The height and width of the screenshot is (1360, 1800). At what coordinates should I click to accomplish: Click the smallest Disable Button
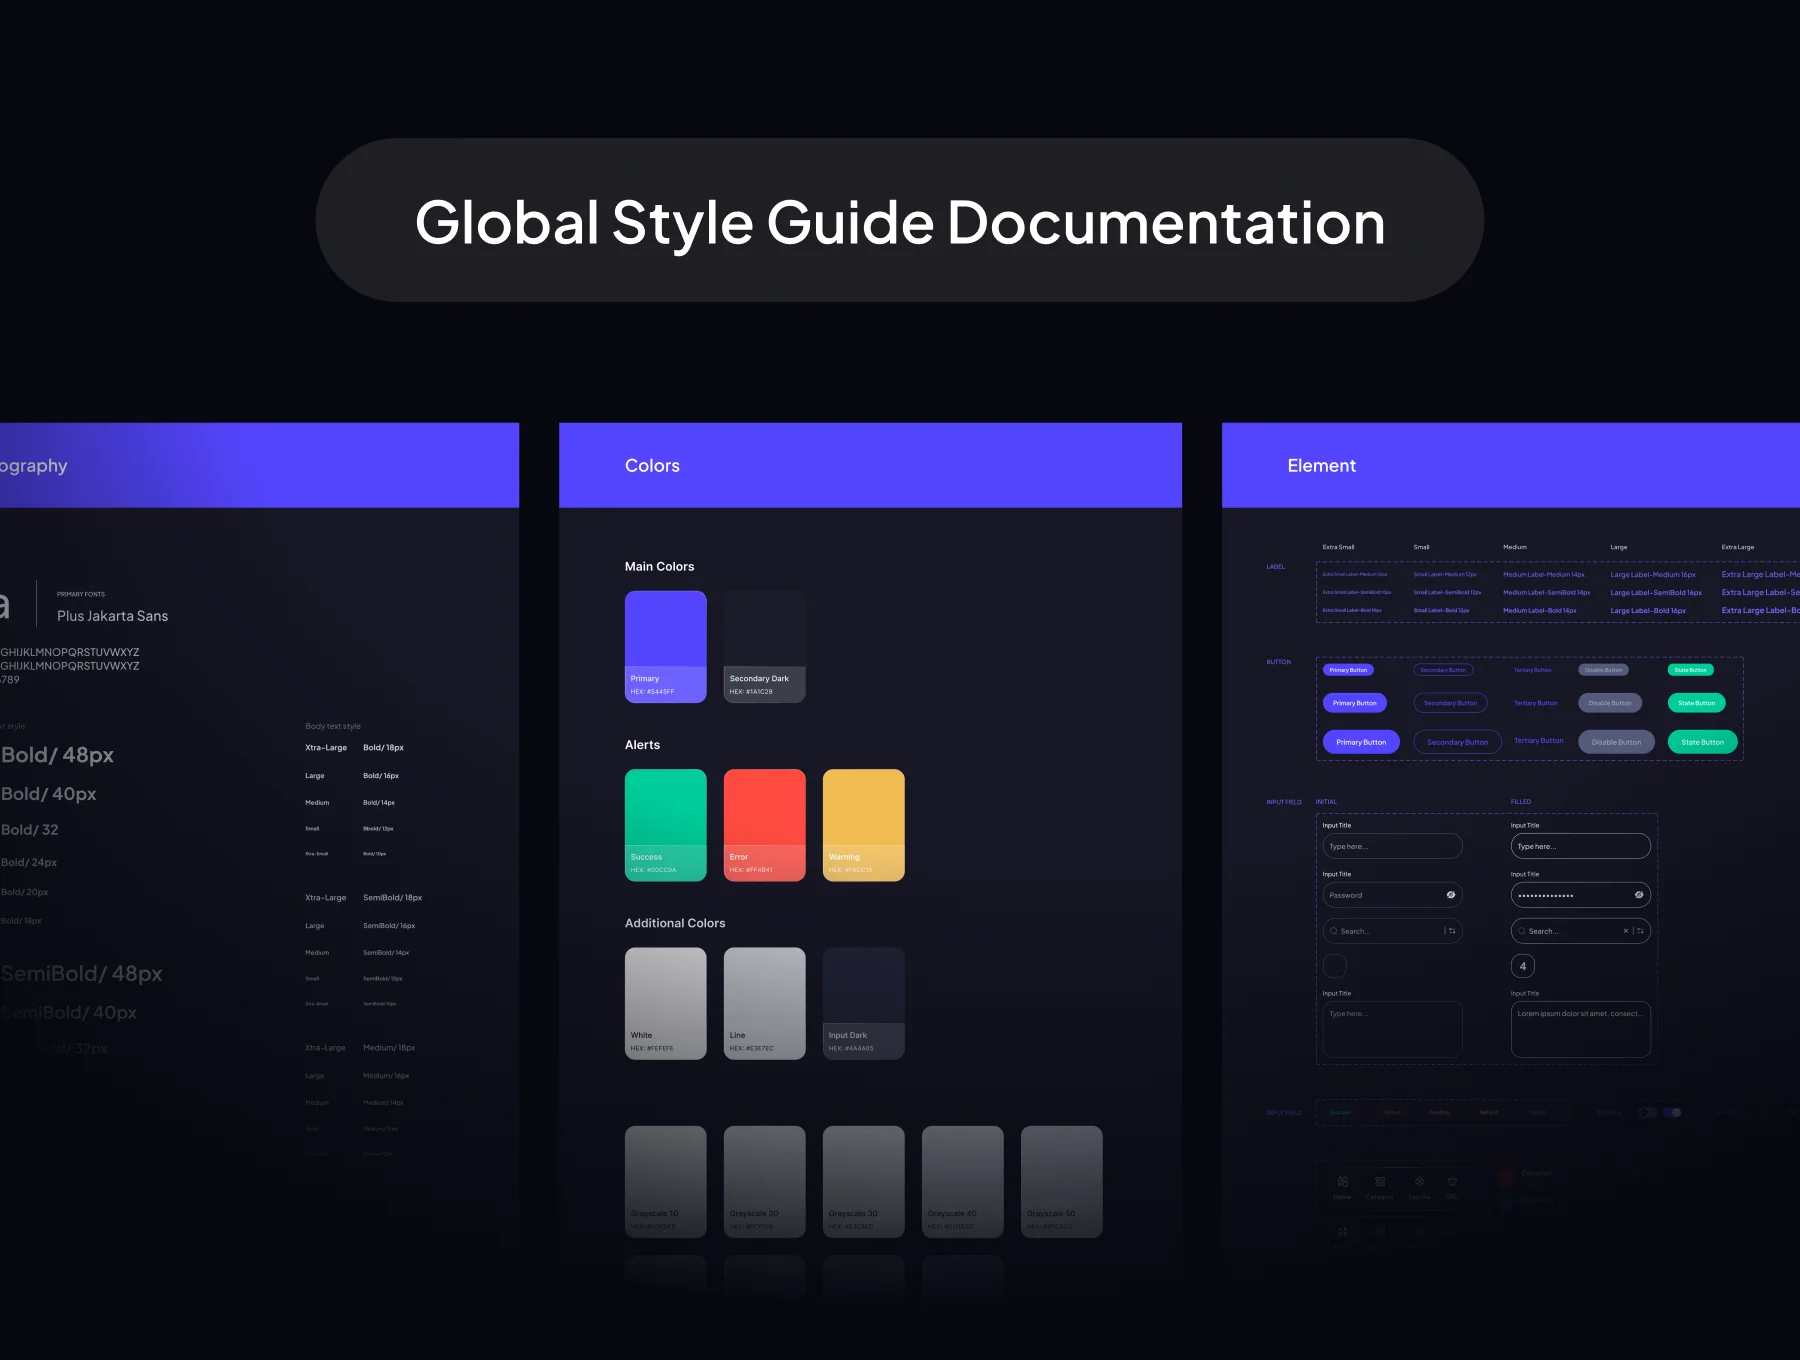click(1604, 670)
